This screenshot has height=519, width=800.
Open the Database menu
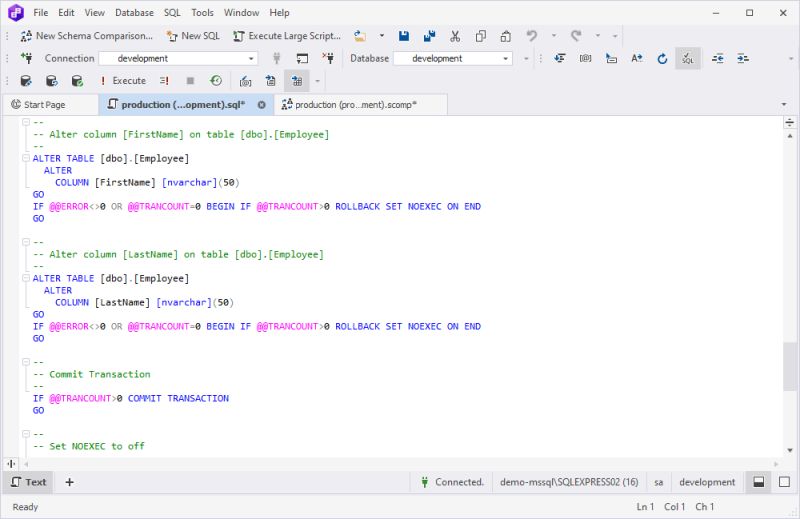tap(134, 13)
